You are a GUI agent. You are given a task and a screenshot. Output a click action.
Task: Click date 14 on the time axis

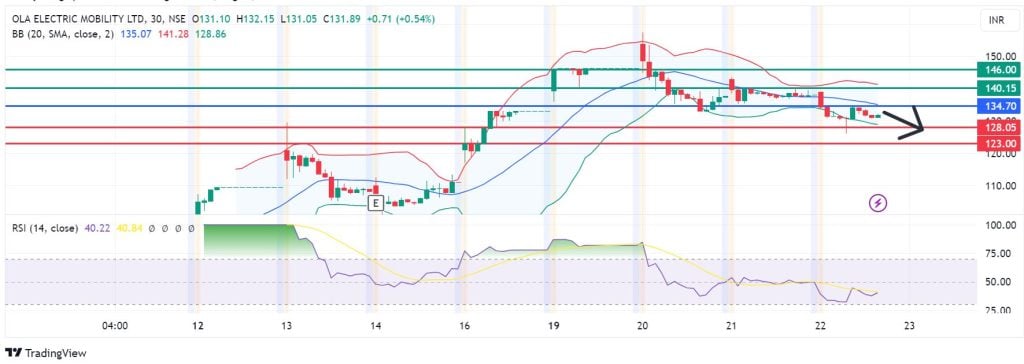(375, 325)
